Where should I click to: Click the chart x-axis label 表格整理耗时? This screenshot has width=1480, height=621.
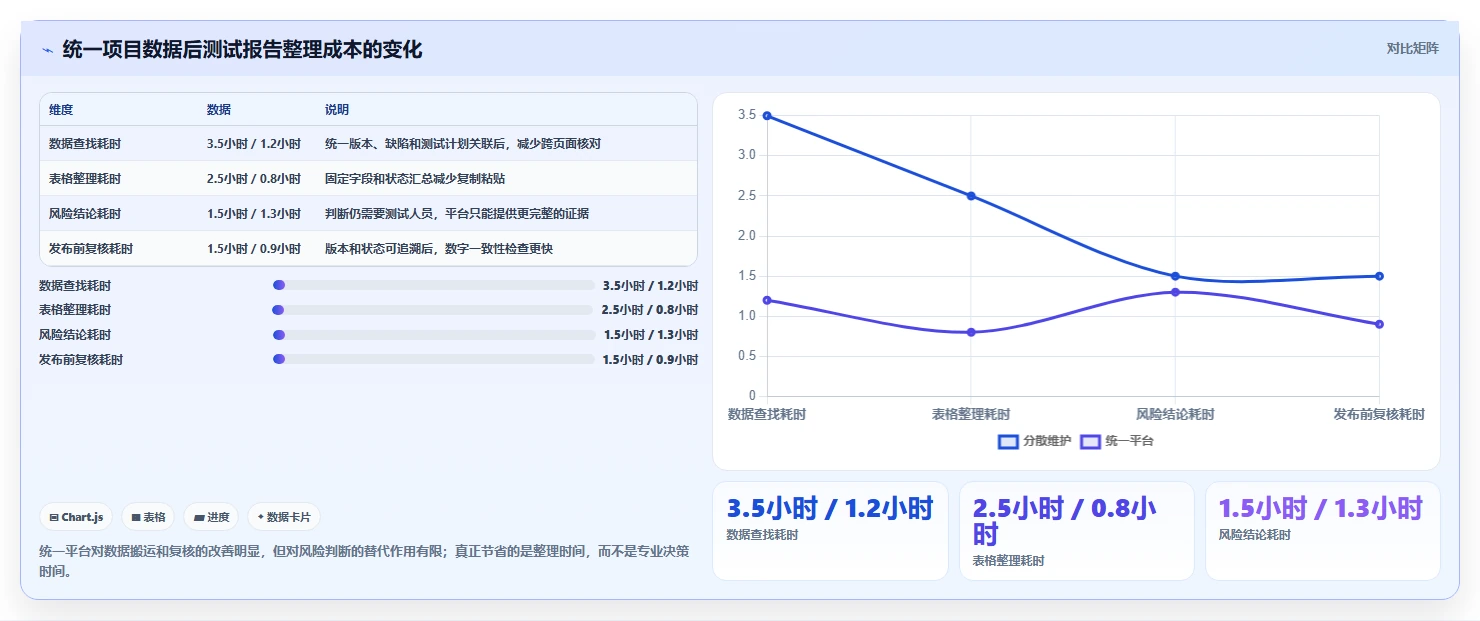[971, 414]
